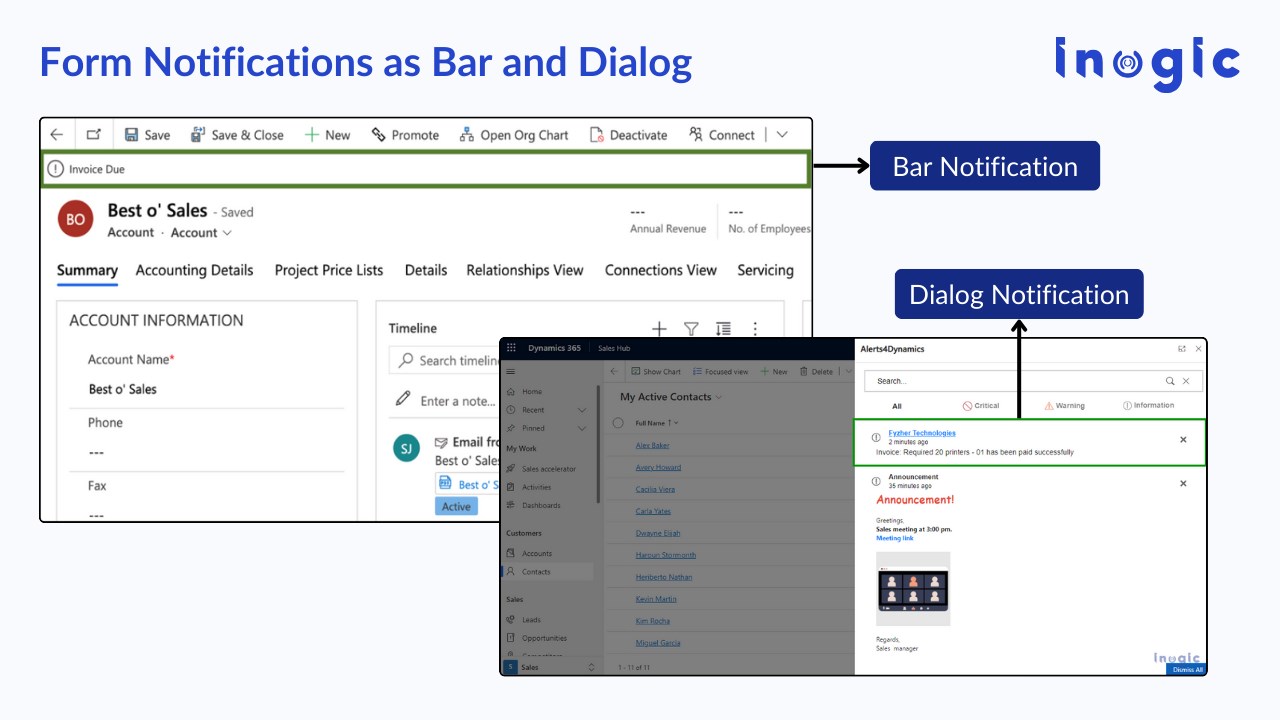Click the Invoice Due notification info icon

click(56, 169)
